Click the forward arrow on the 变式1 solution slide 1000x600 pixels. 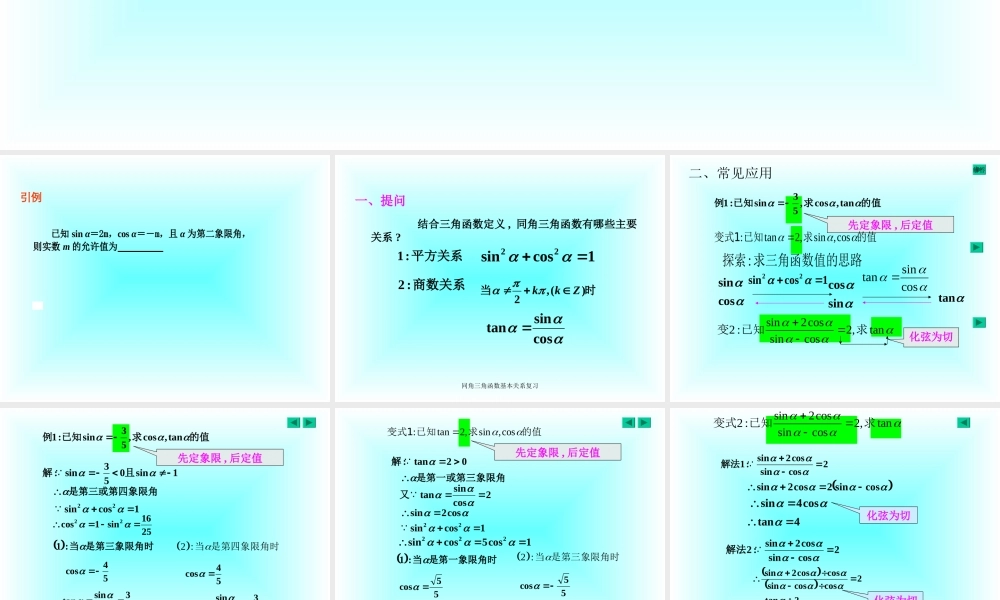click(x=645, y=423)
